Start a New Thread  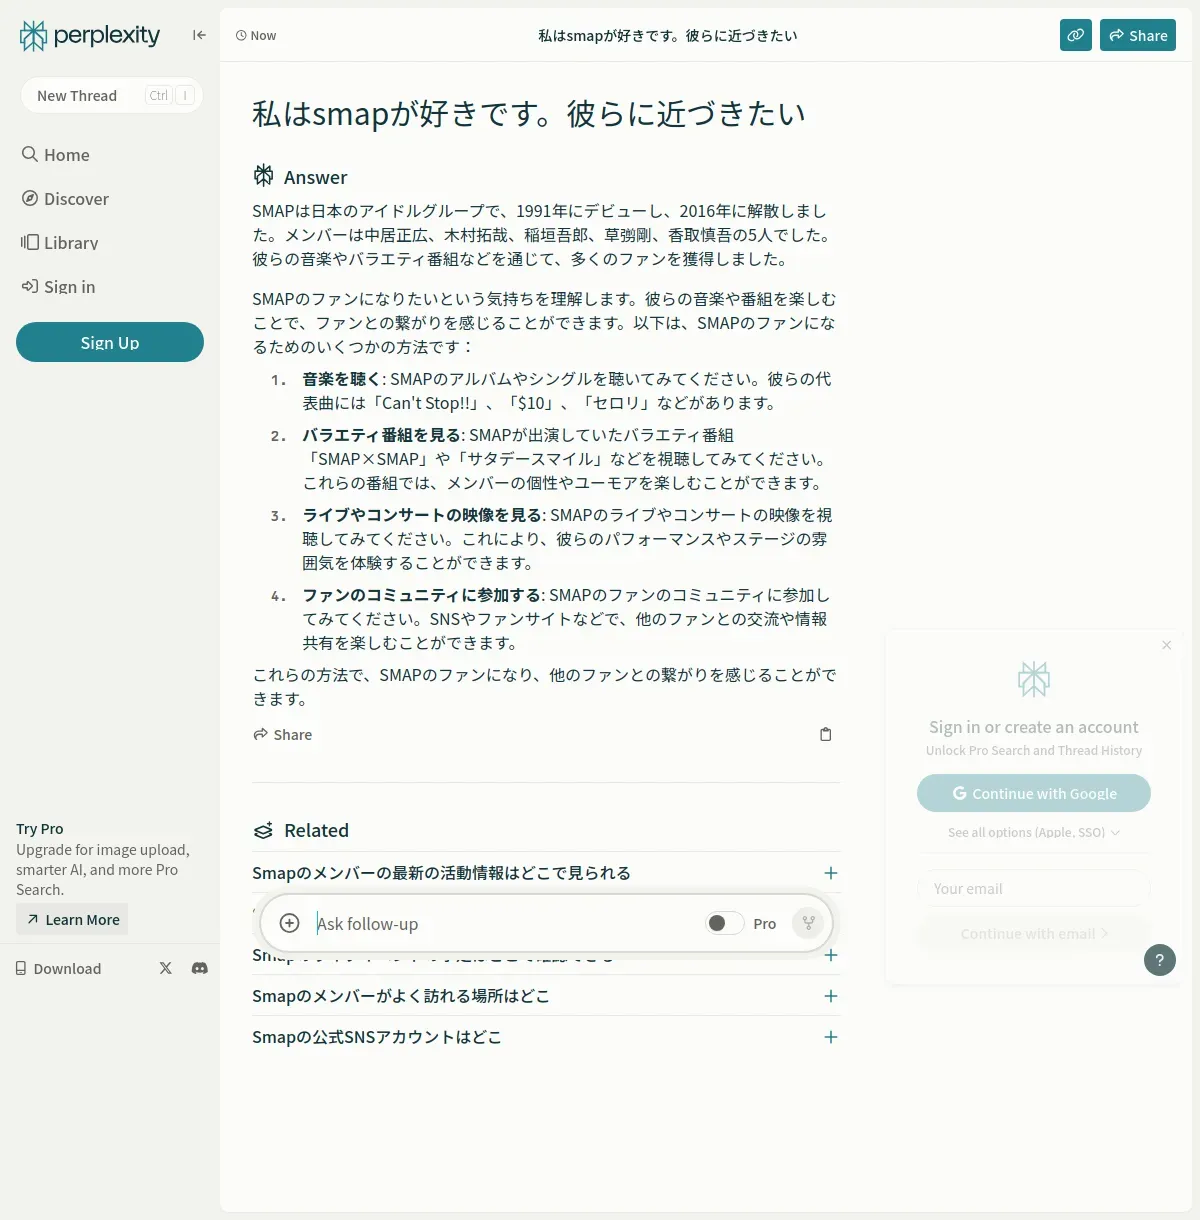(x=111, y=95)
